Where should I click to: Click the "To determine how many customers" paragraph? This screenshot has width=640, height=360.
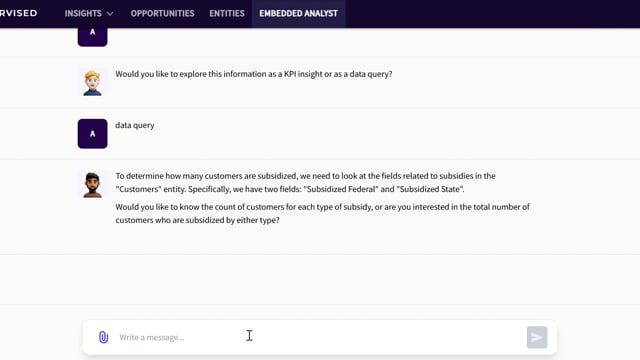tap(305, 182)
